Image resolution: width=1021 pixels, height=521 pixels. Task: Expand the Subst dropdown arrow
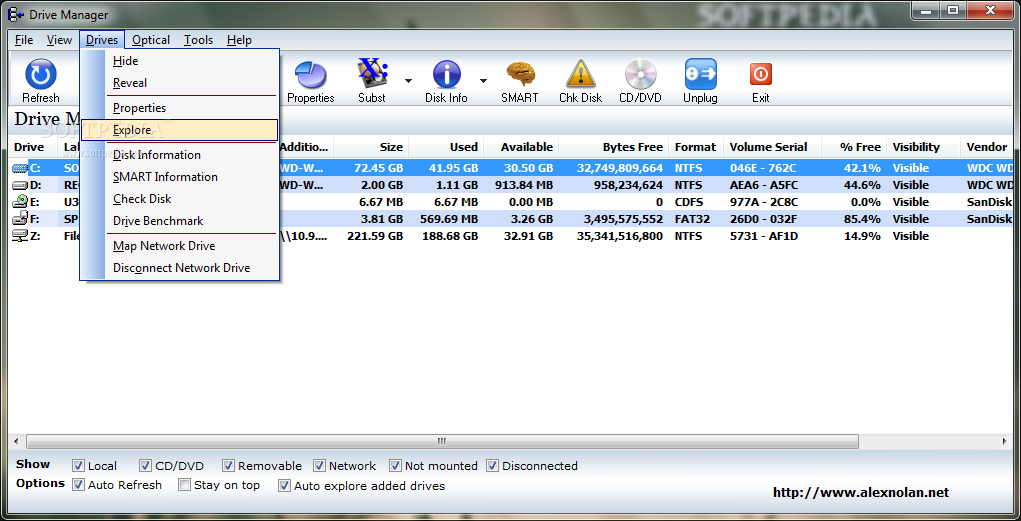point(408,81)
